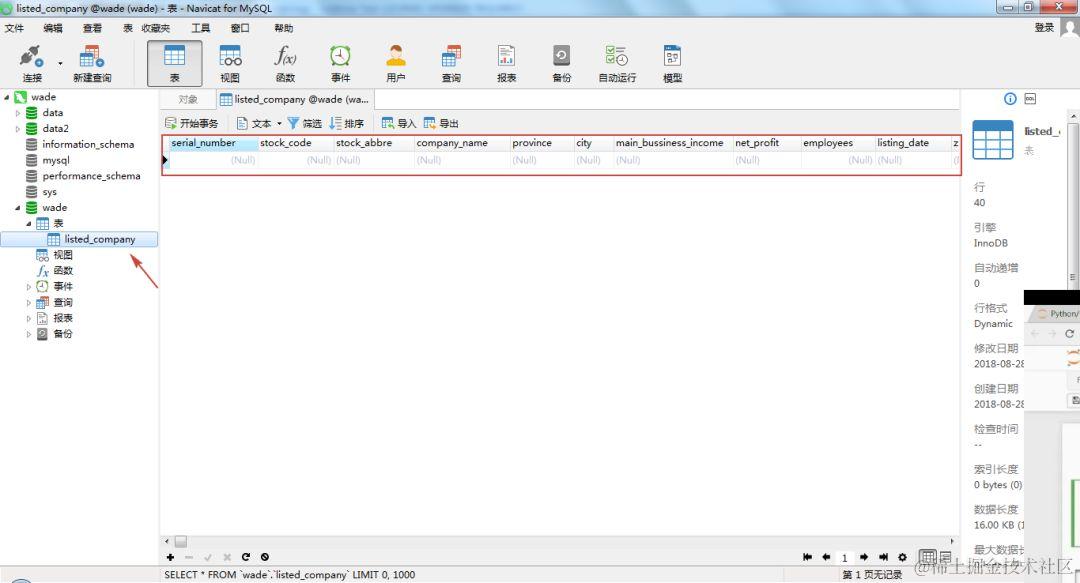Go to the first page of records
Screen dimensions: 1080x583
coord(807,557)
